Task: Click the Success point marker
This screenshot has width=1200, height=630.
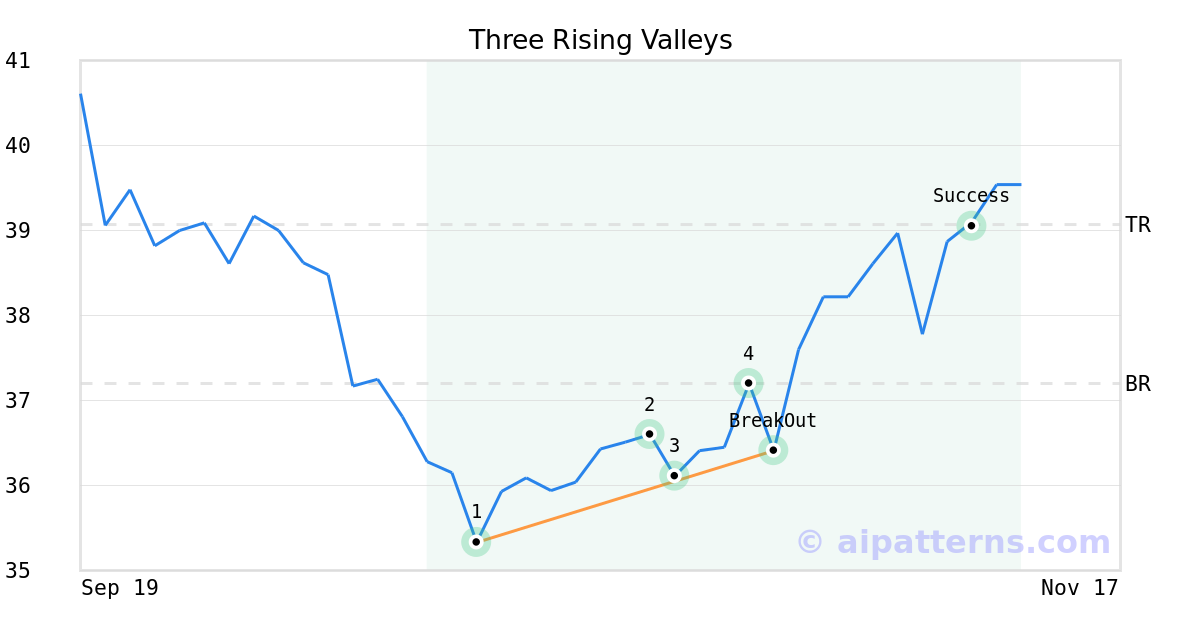Action: [x=971, y=225]
